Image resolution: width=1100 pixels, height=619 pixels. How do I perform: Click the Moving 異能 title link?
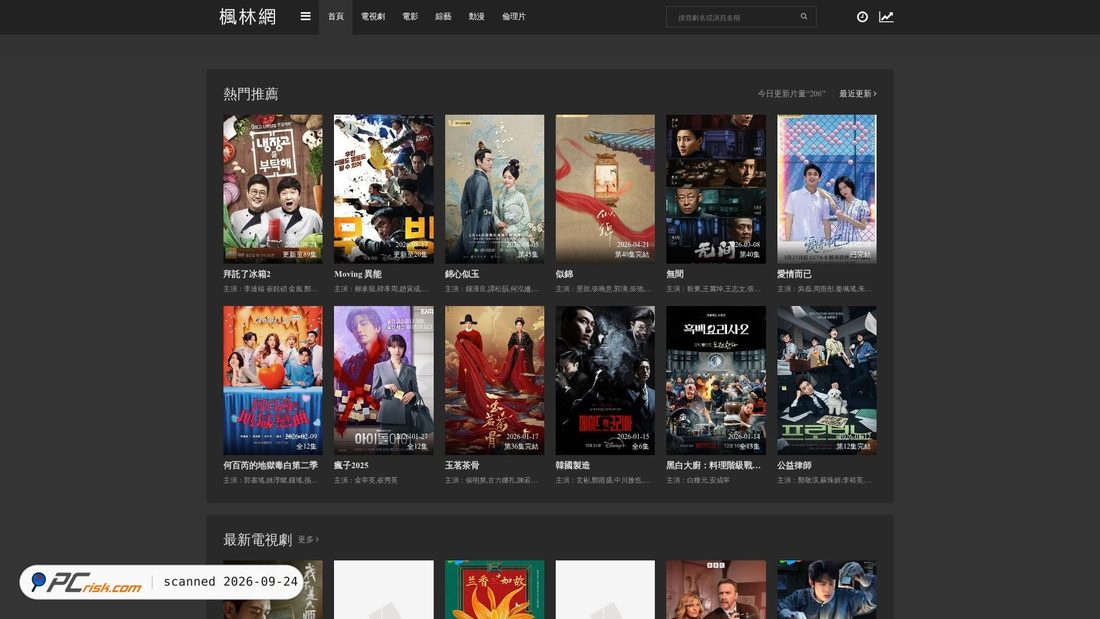coord(358,274)
